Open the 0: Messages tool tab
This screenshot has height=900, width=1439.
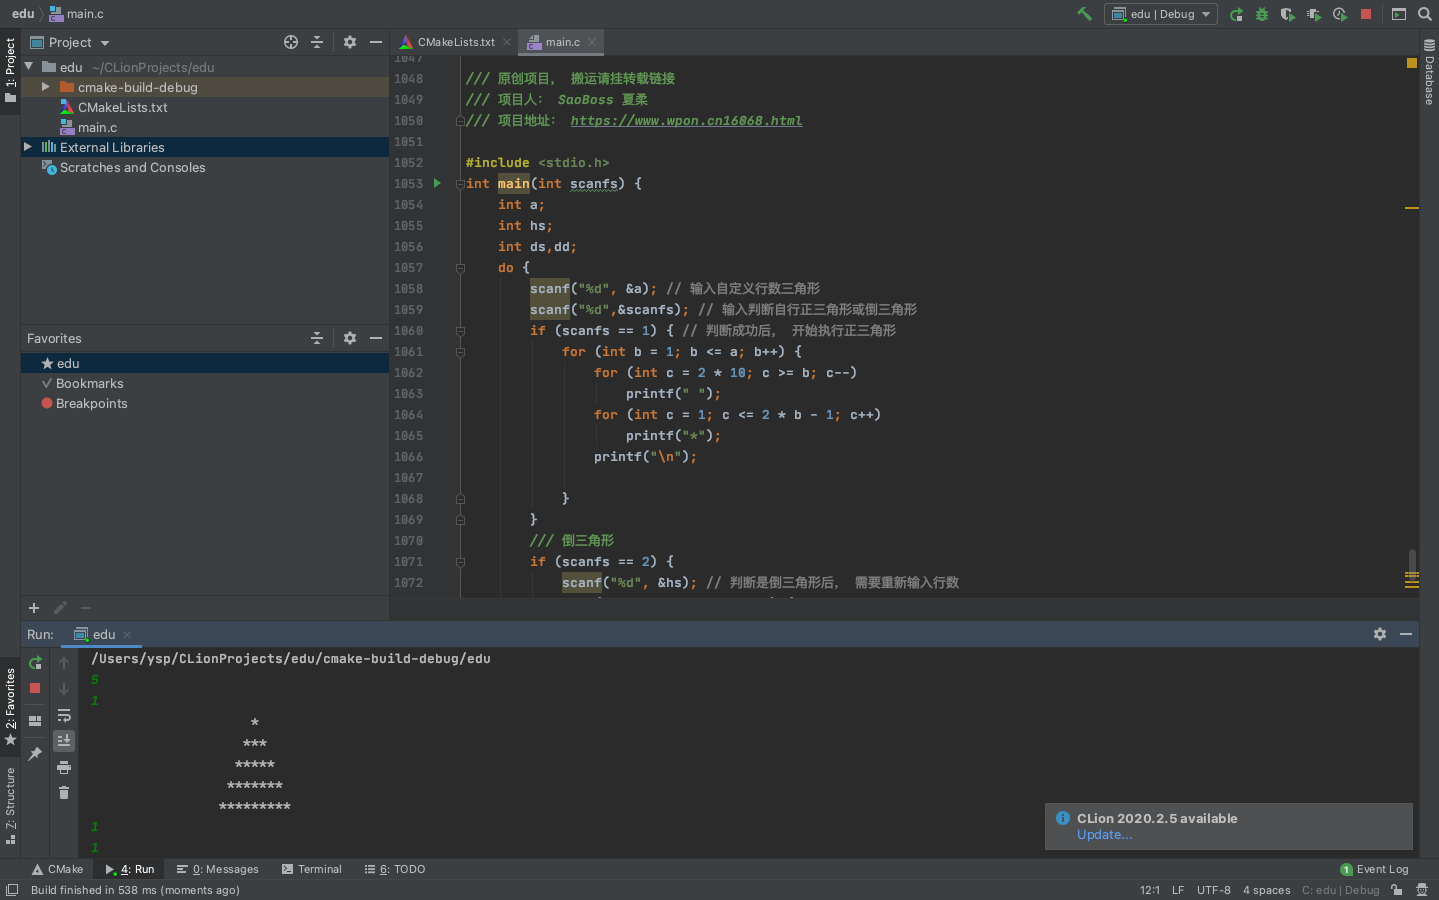[217, 869]
